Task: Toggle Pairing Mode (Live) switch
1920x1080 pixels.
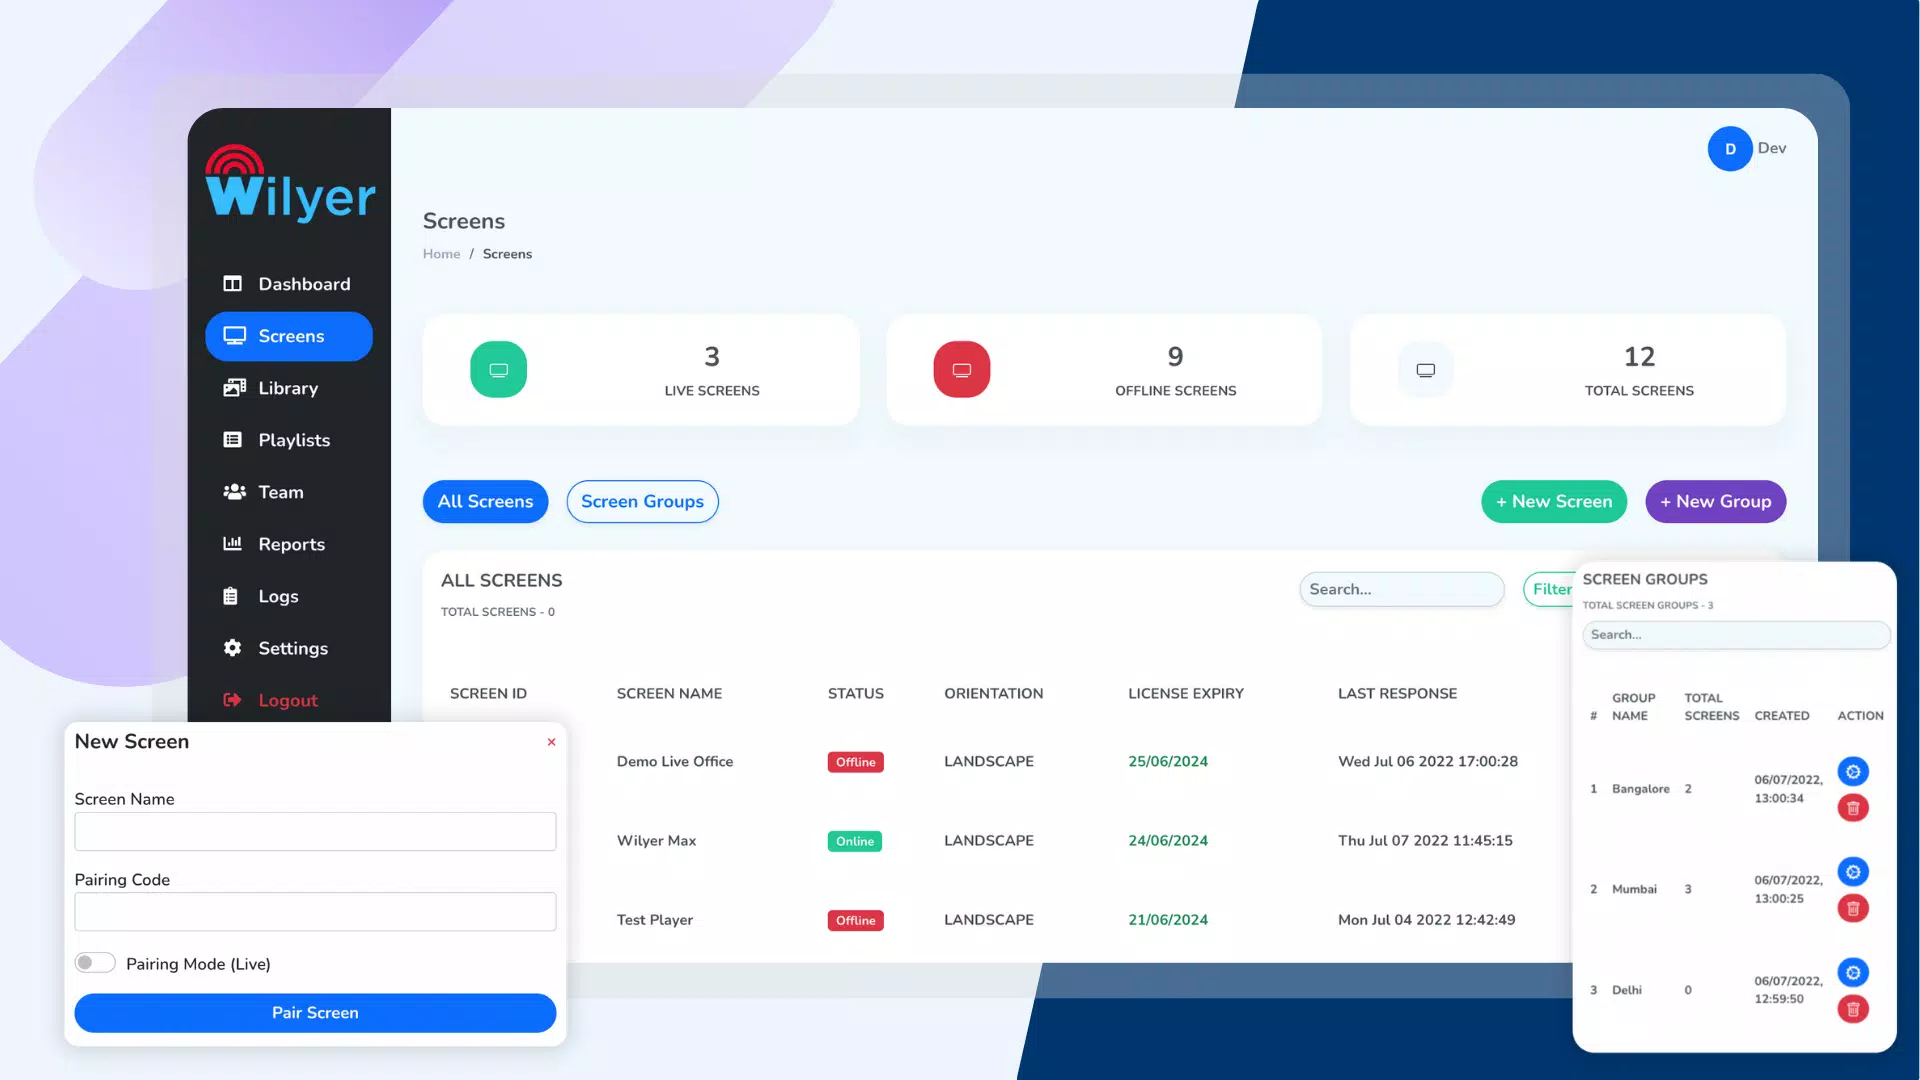Action: [x=95, y=963]
